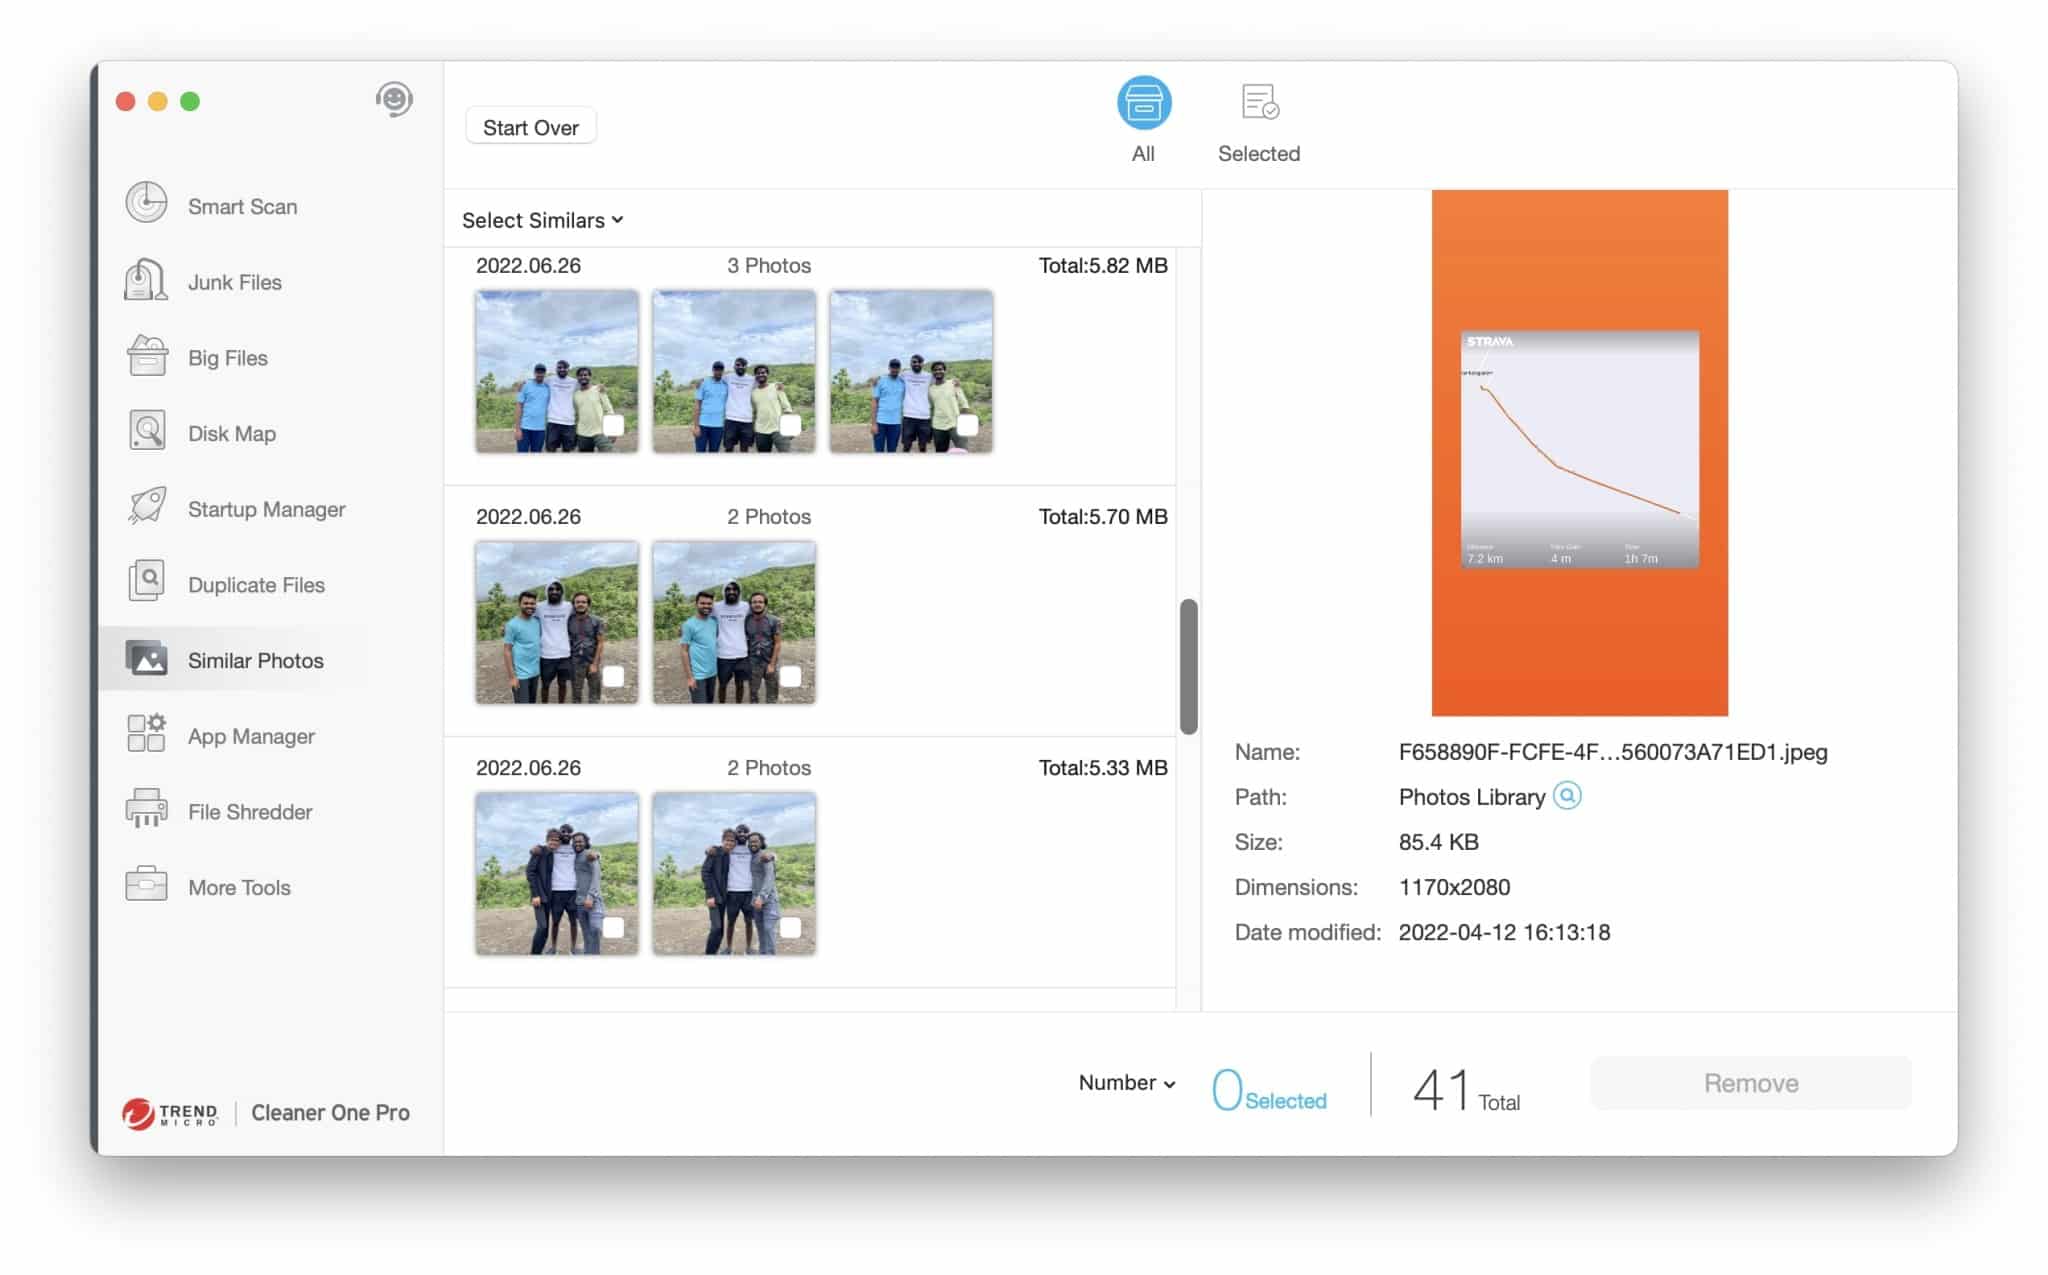Click the '41 Total' counter
This screenshot has width=2048, height=1275.
[1466, 1090]
